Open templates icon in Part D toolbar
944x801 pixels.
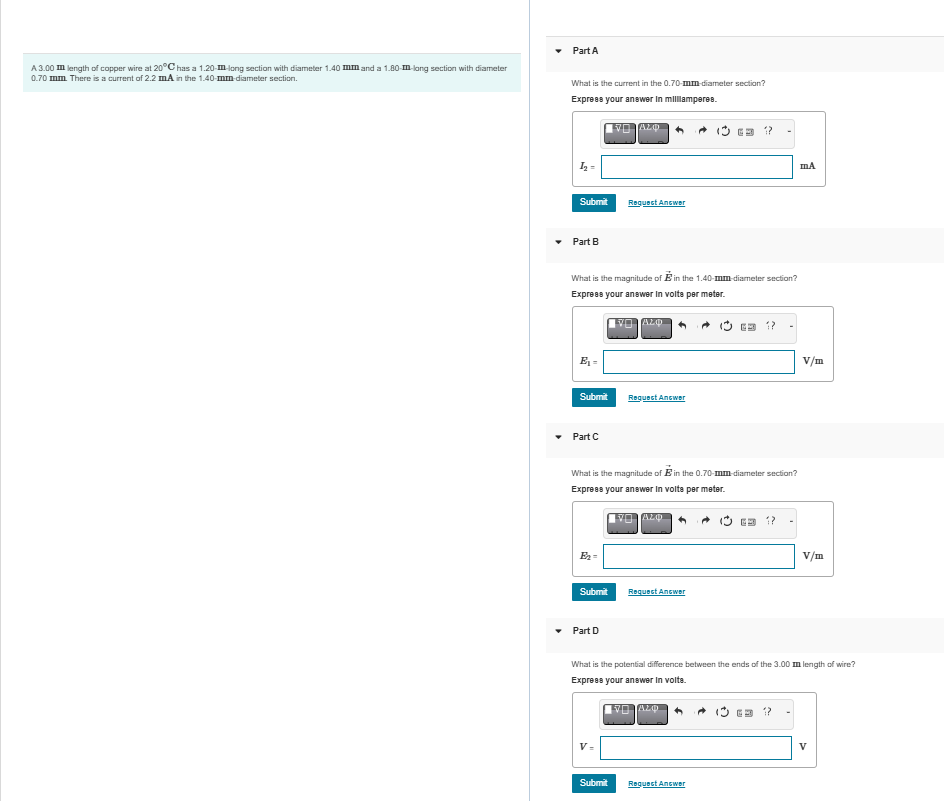(618, 714)
